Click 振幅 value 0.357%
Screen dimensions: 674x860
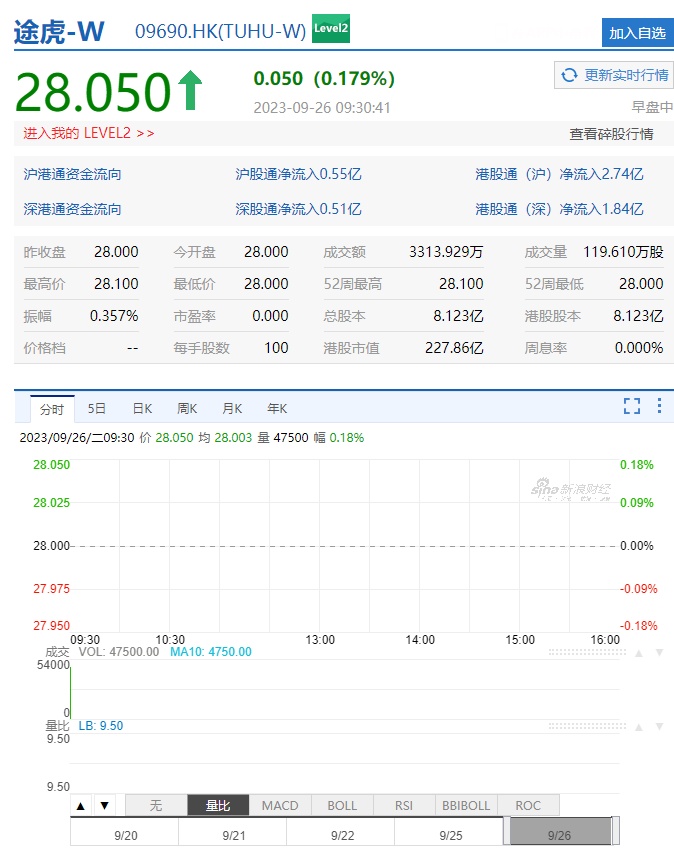point(114,316)
